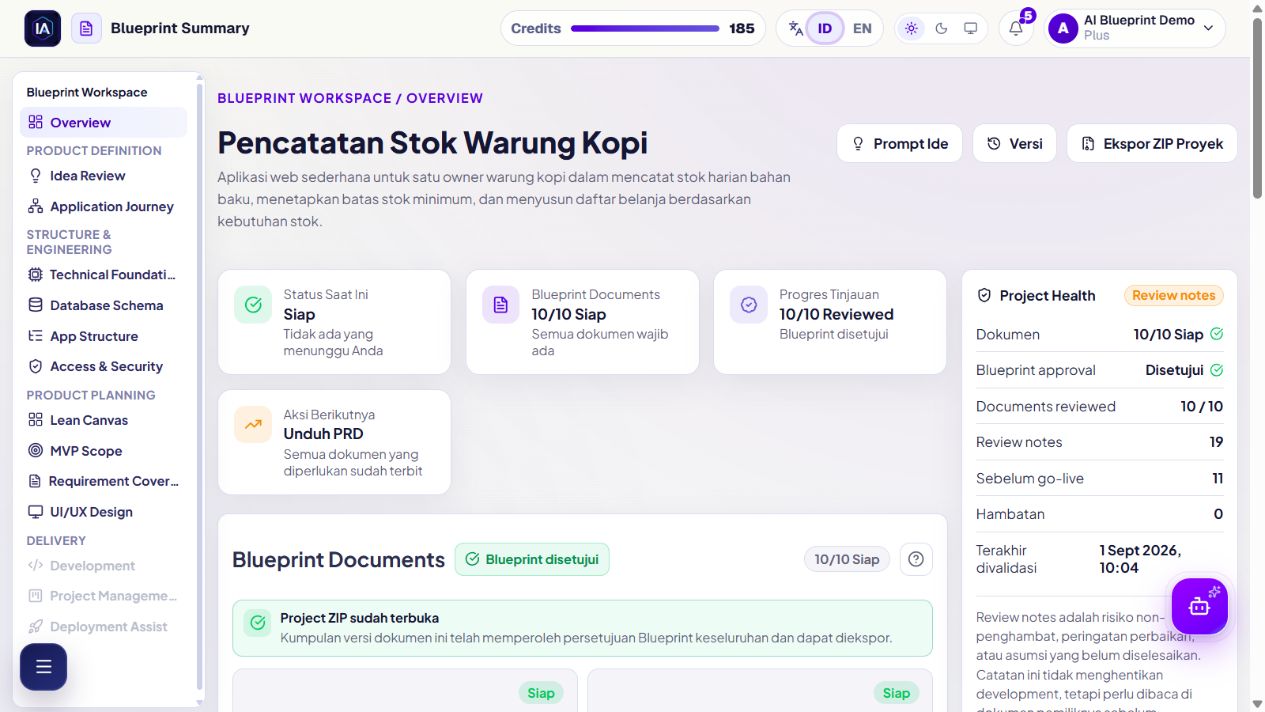Open Access & Security page
This screenshot has height=712, width=1265.
tap(103, 366)
